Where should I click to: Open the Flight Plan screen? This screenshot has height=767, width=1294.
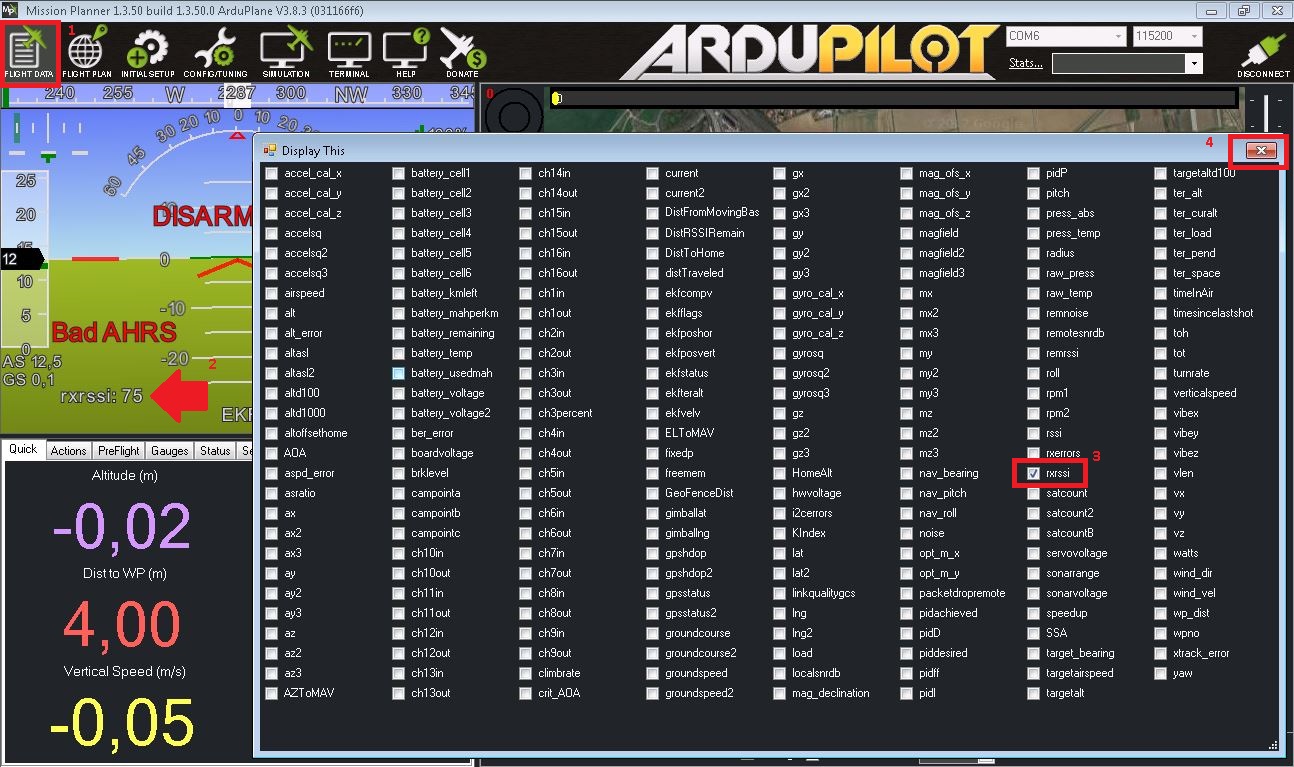(x=87, y=52)
